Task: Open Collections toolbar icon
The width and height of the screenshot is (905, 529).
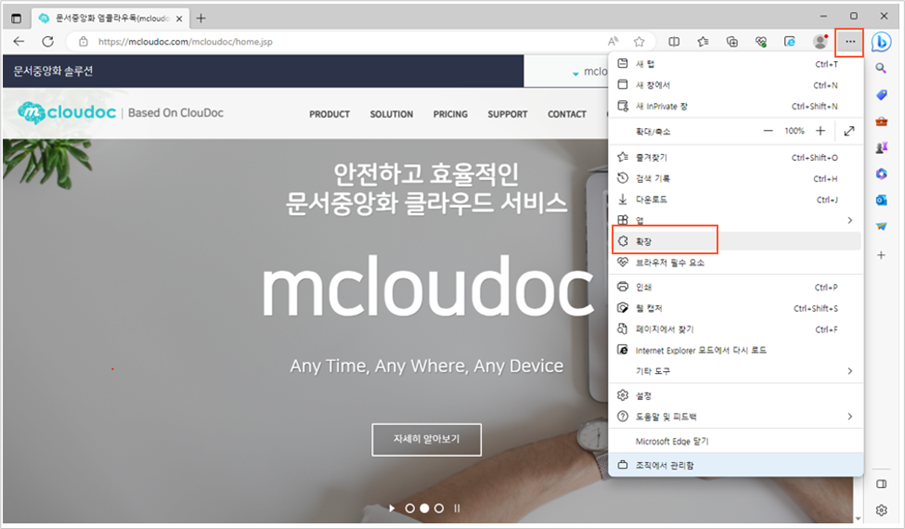Action: (x=732, y=42)
